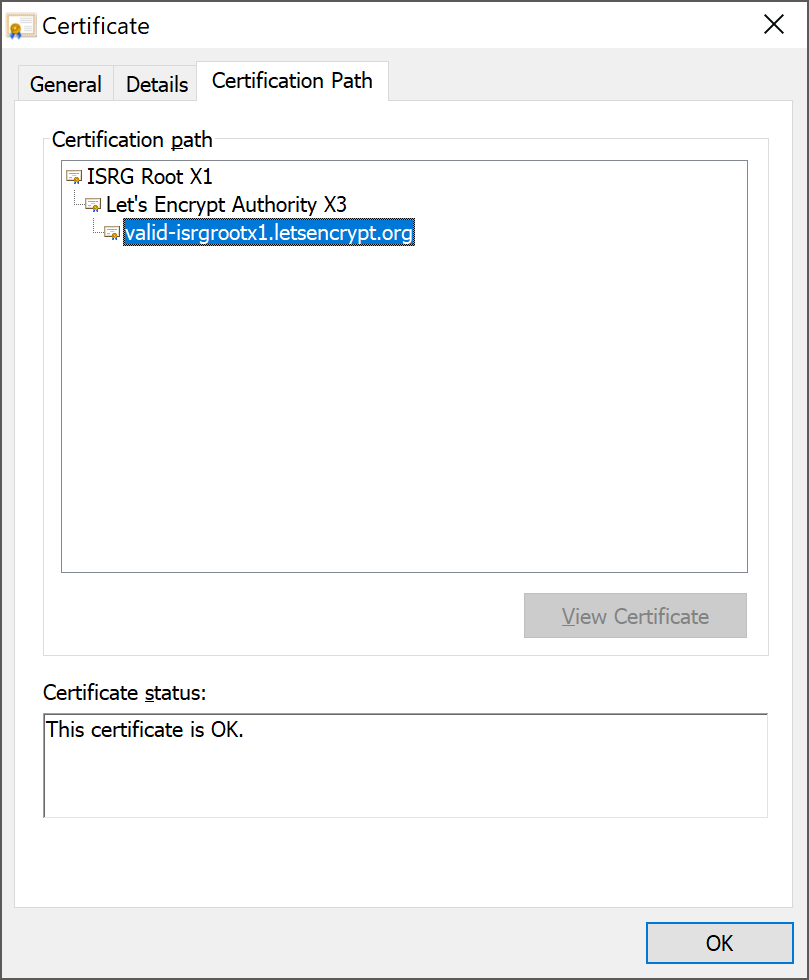This screenshot has width=809, height=980.
Task: Click the ISRG Root X1 certificate icon
Action: pos(74,177)
